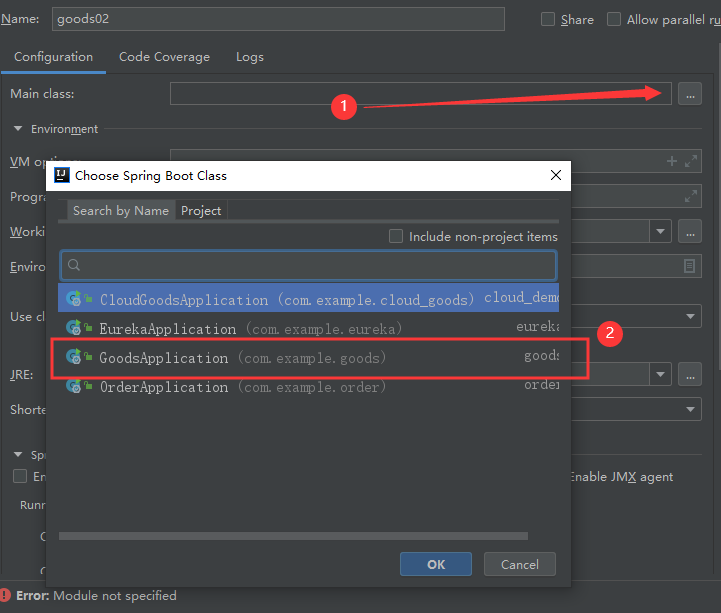Viewport: 721px width, 613px height.
Task: Enable Allow parallel run checkbox
Action: pyautogui.click(x=614, y=19)
